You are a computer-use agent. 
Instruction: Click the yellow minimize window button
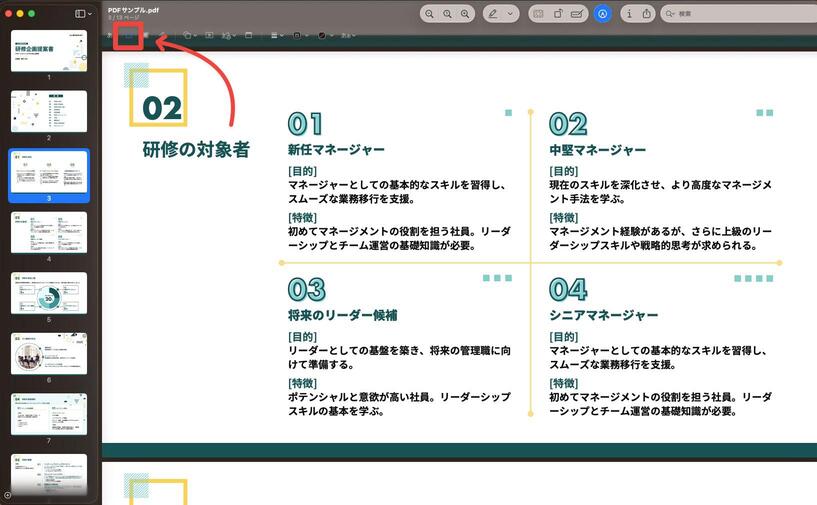tap(20, 14)
